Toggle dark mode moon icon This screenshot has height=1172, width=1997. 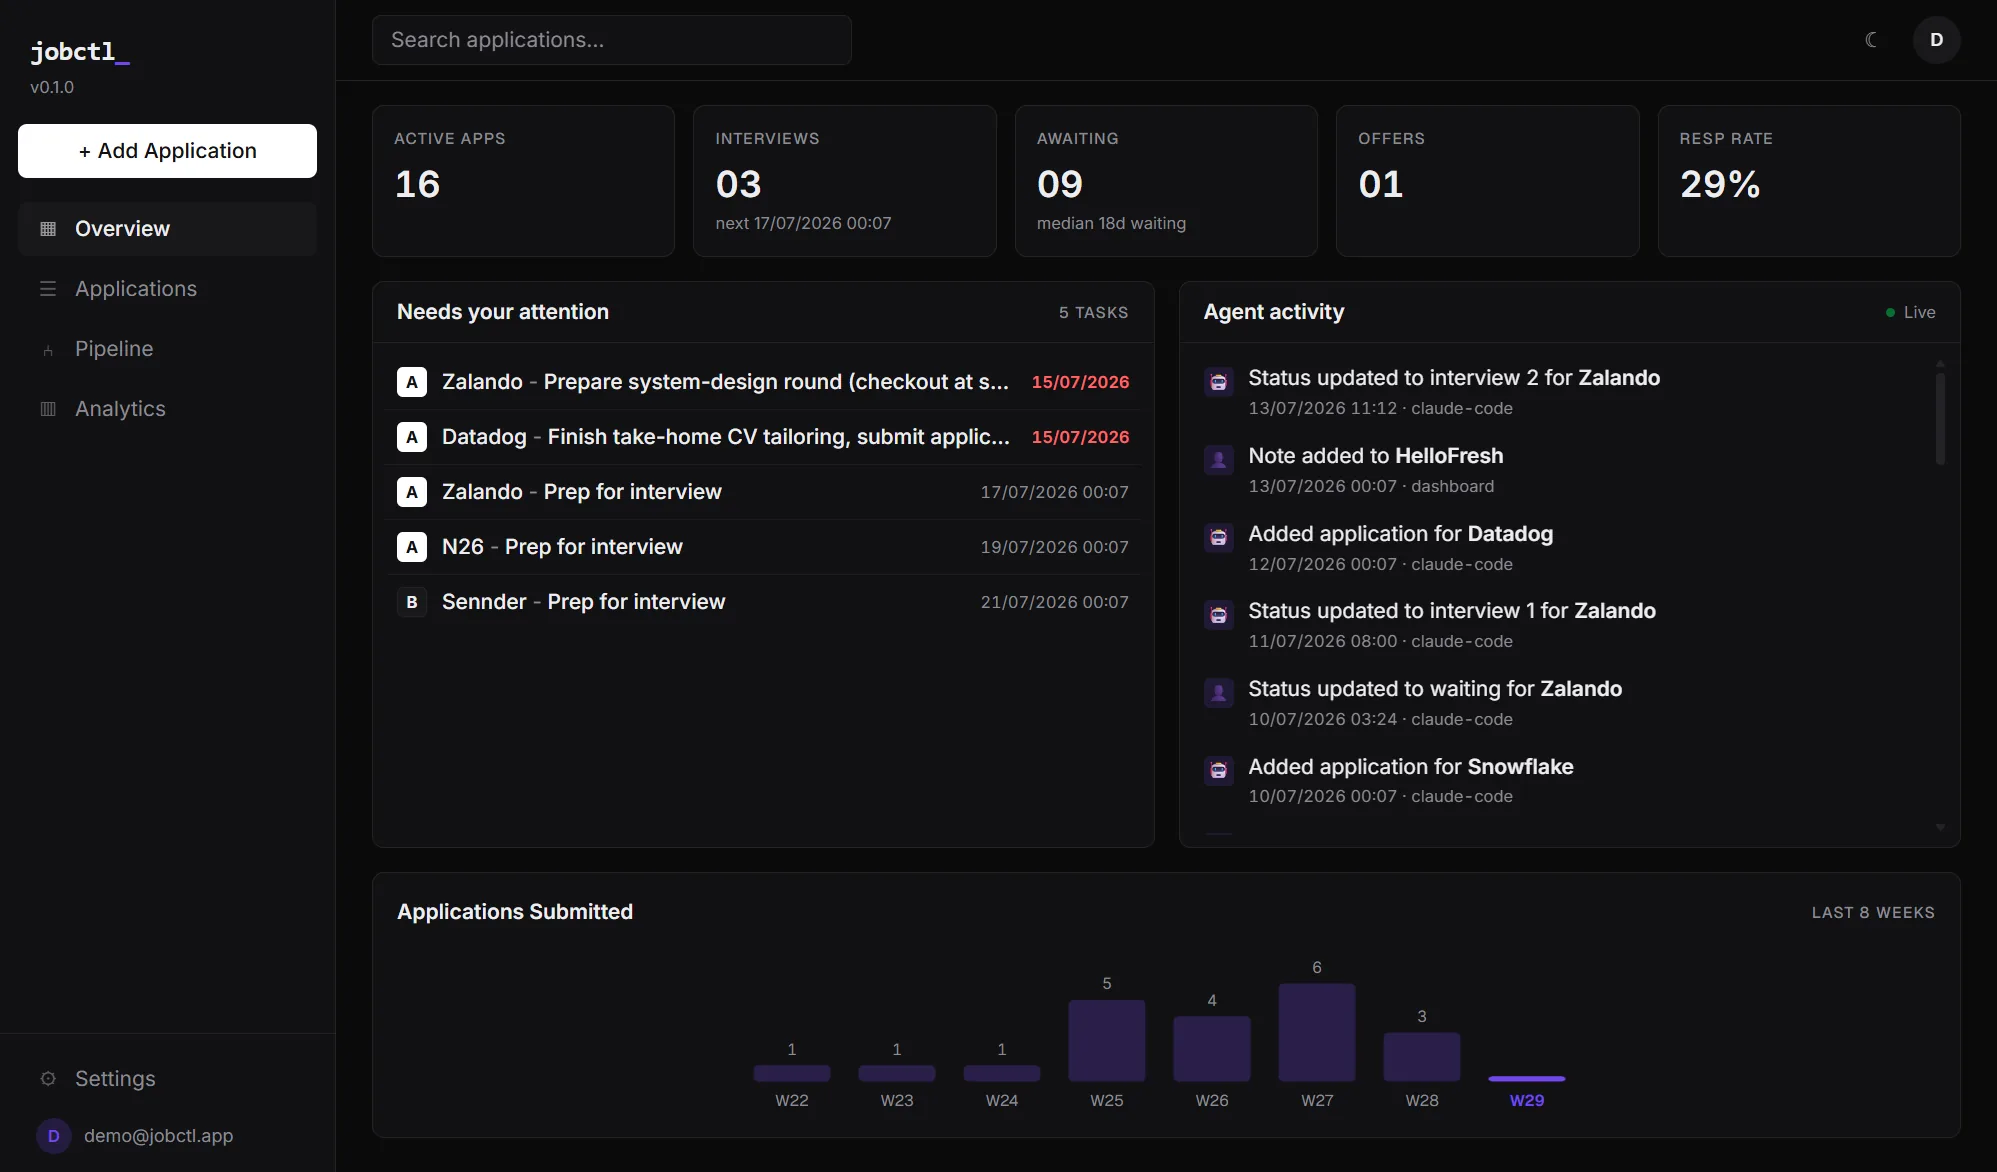pos(1872,40)
